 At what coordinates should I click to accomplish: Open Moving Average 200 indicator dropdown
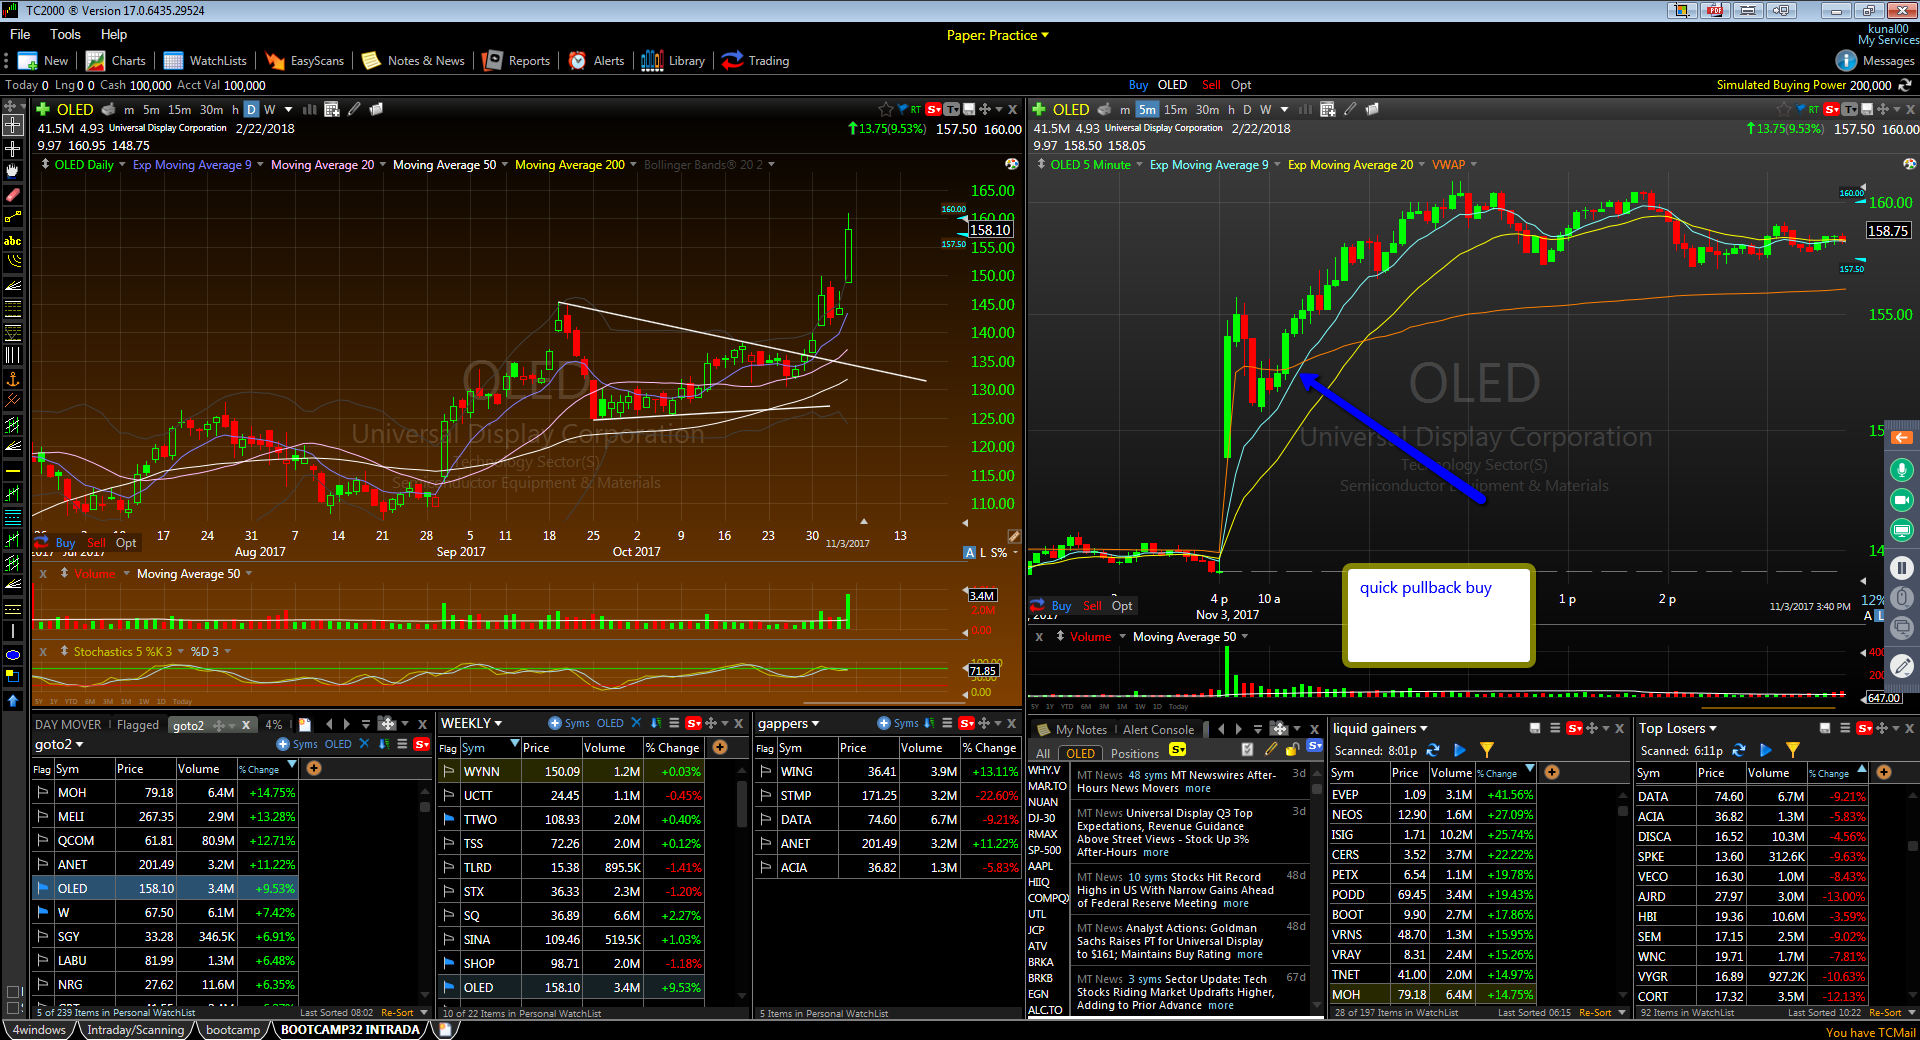click(633, 165)
